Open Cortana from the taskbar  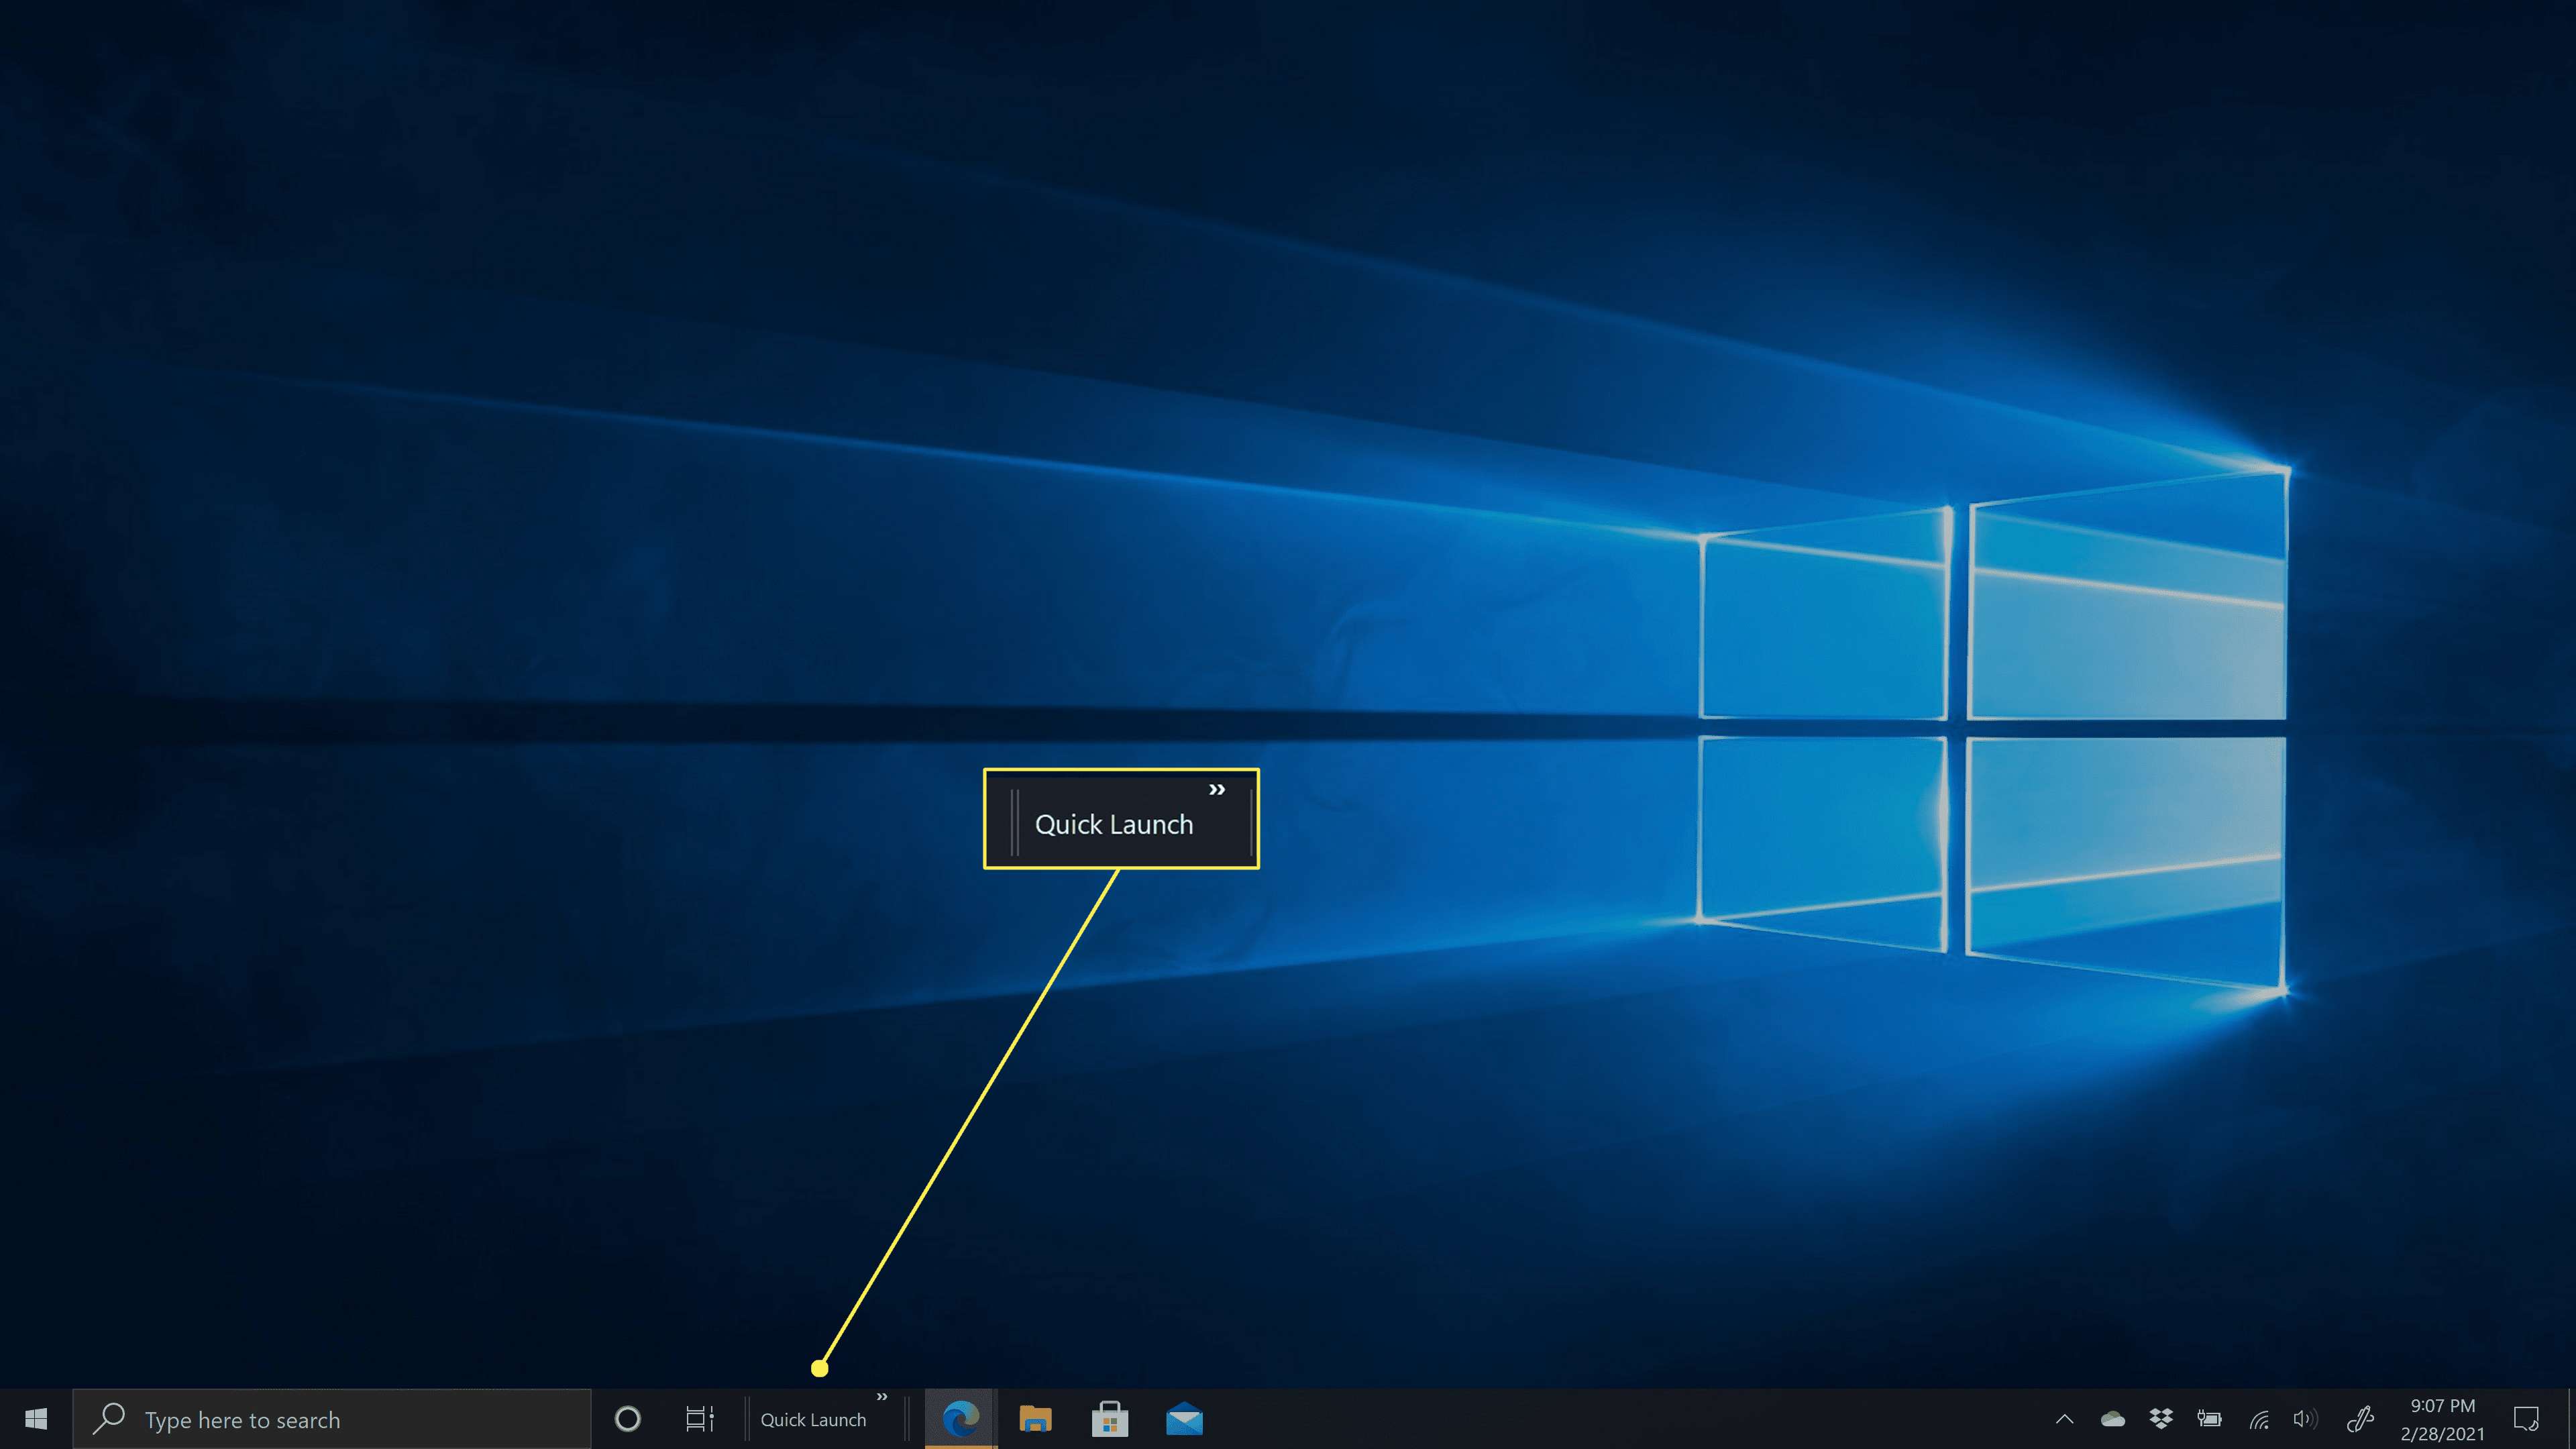[627, 1419]
